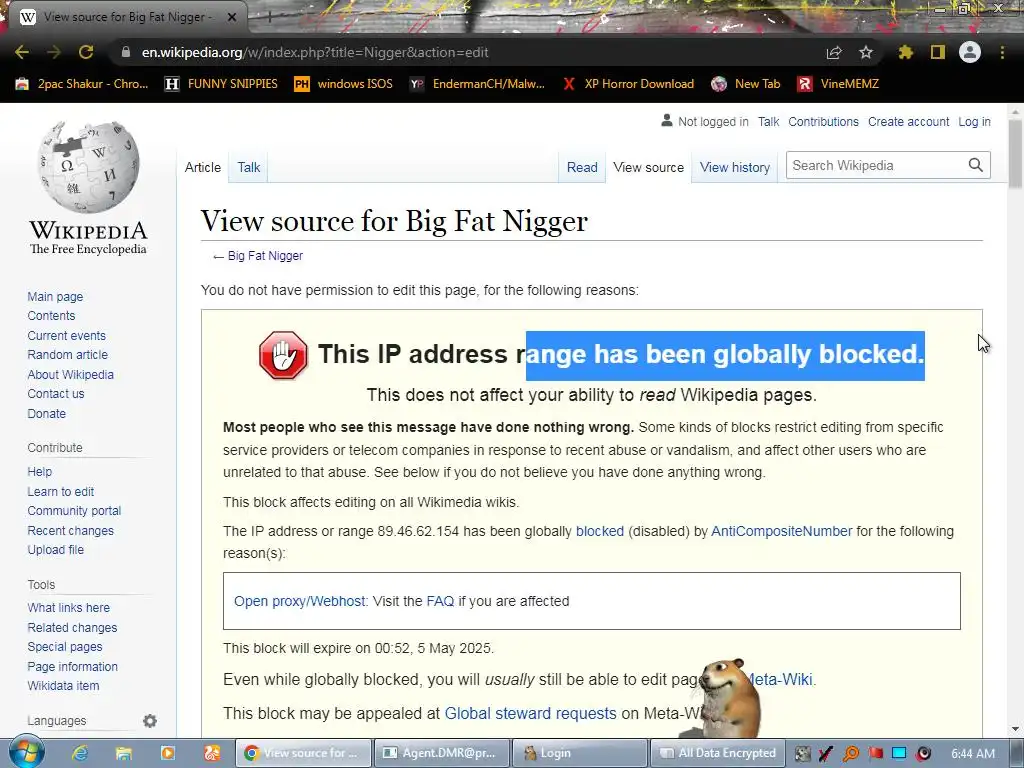The width and height of the screenshot is (1024, 768).
Task: Select the View source tab
Action: [648, 167]
